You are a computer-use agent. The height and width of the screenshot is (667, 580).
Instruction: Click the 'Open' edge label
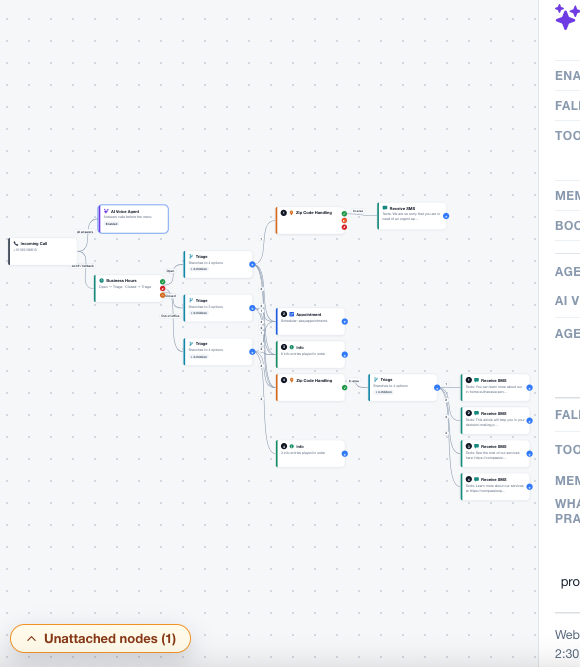click(170, 271)
